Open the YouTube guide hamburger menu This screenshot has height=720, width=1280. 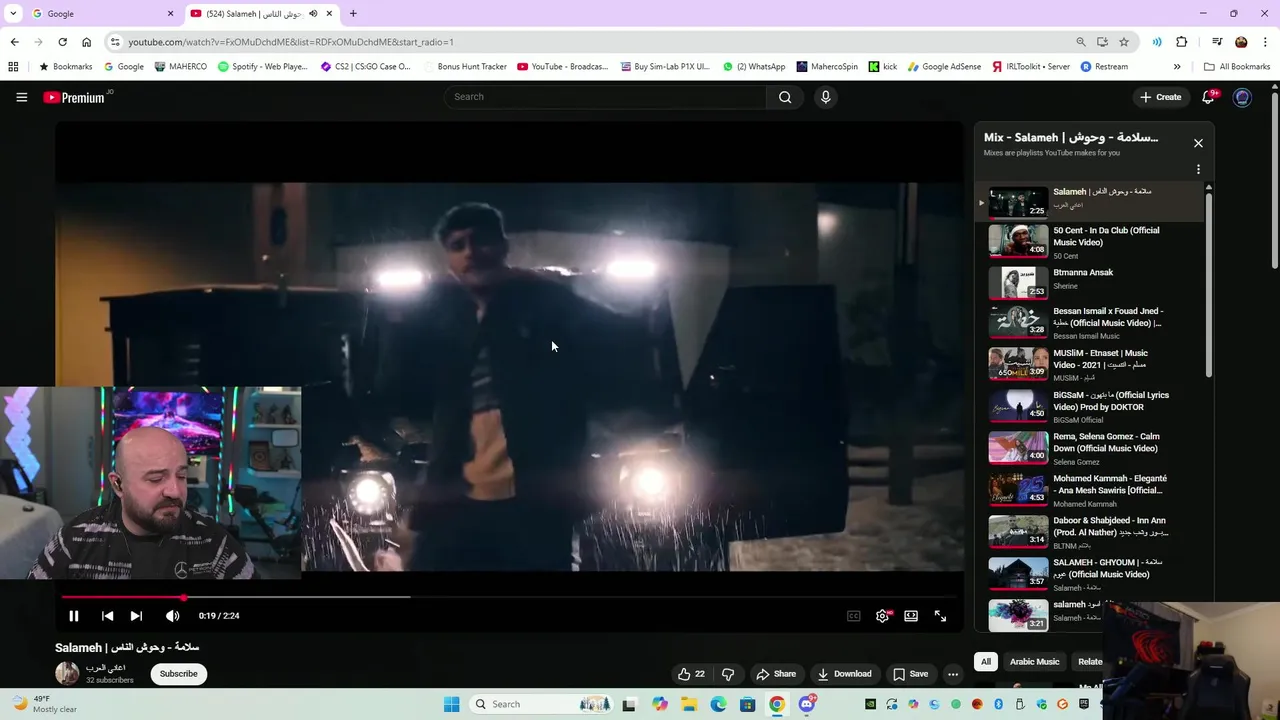(21, 97)
